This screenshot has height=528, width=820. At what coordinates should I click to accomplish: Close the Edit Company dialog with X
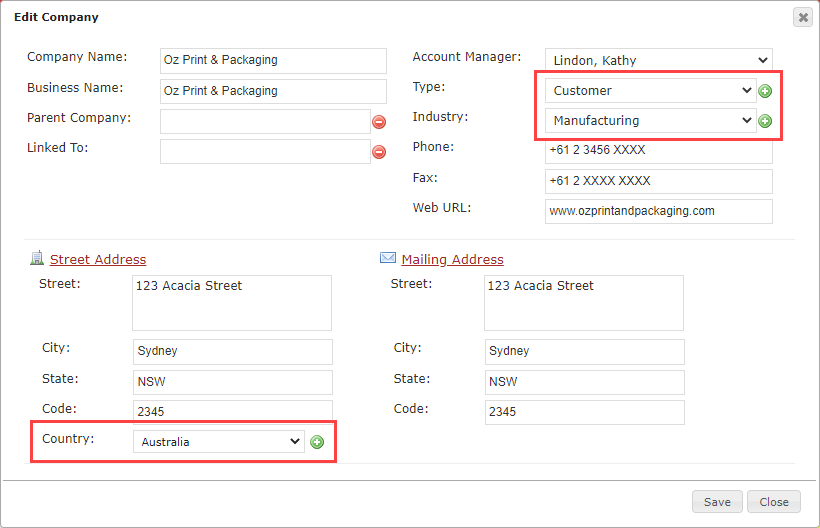tap(803, 18)
